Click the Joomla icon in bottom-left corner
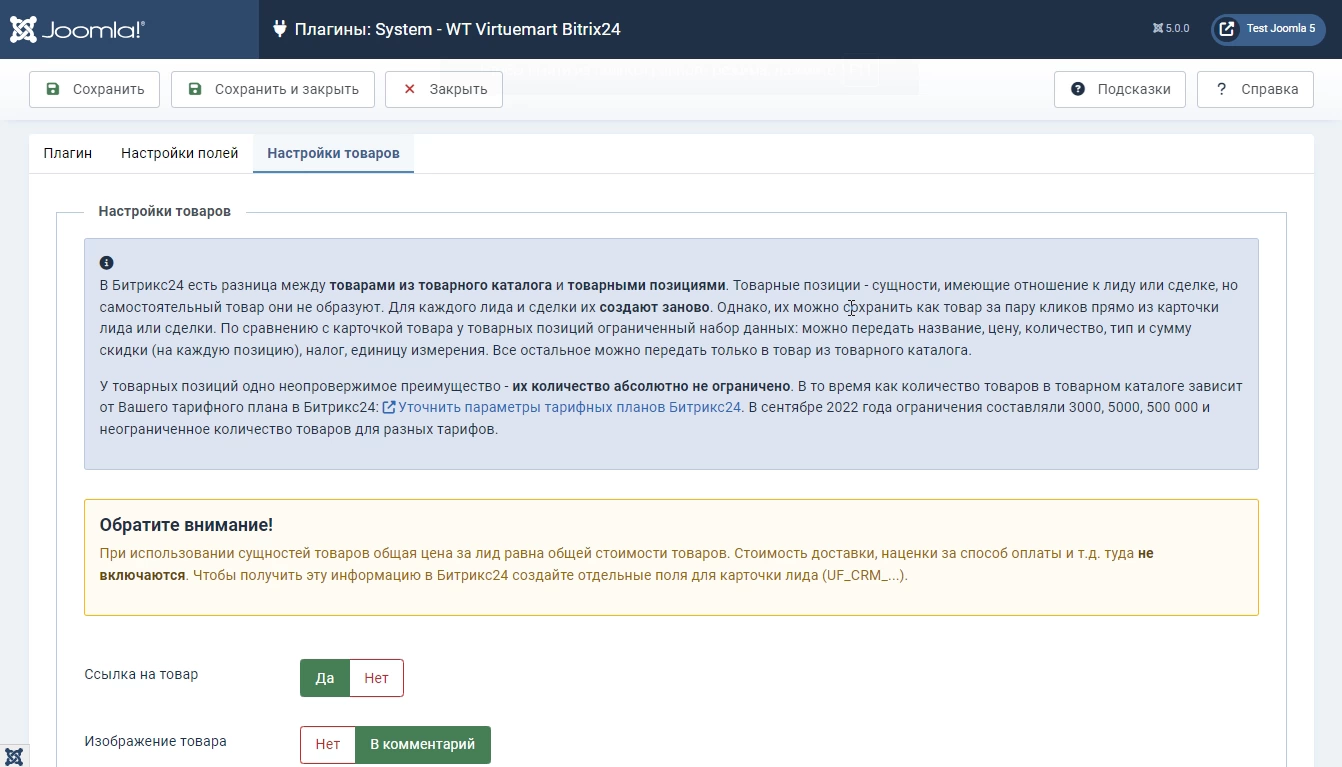Viewport: 1342px width, 767px height. [x=14, y=756]
